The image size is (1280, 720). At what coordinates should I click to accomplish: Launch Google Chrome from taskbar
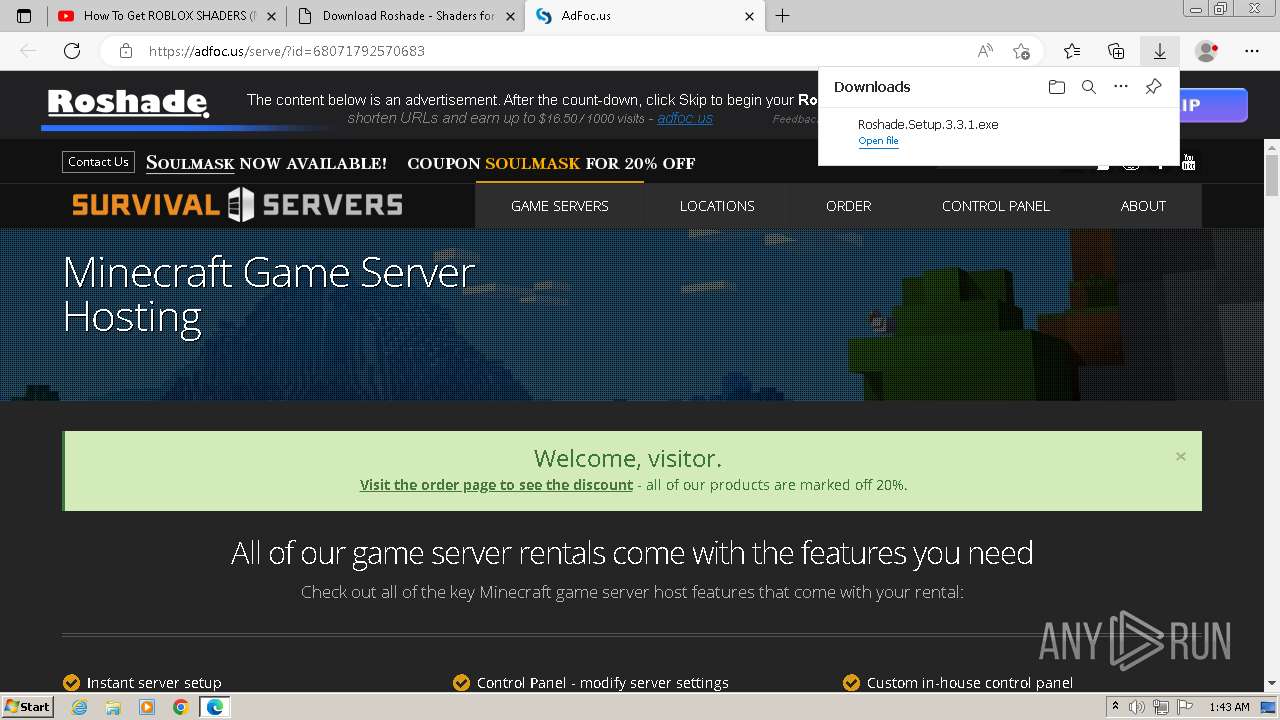(181, 707)
